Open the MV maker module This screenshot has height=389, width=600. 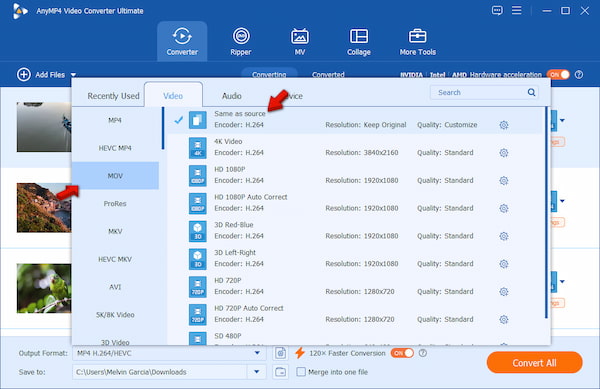300,41
